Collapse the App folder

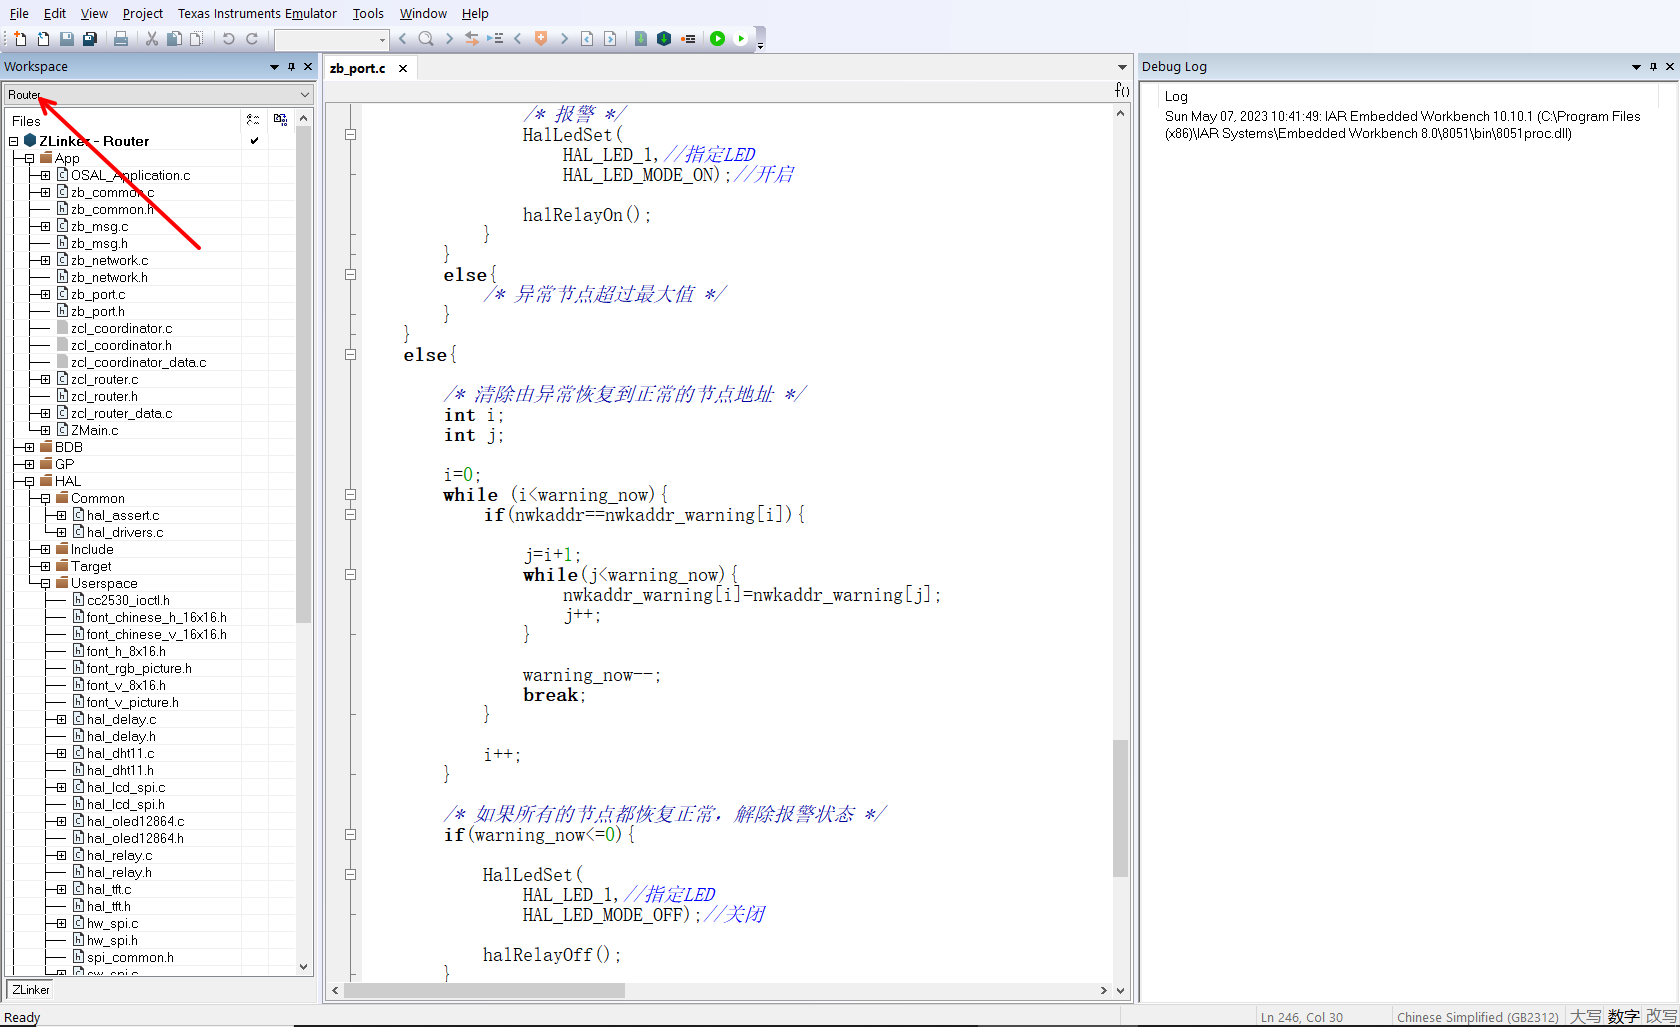(29, 158)
